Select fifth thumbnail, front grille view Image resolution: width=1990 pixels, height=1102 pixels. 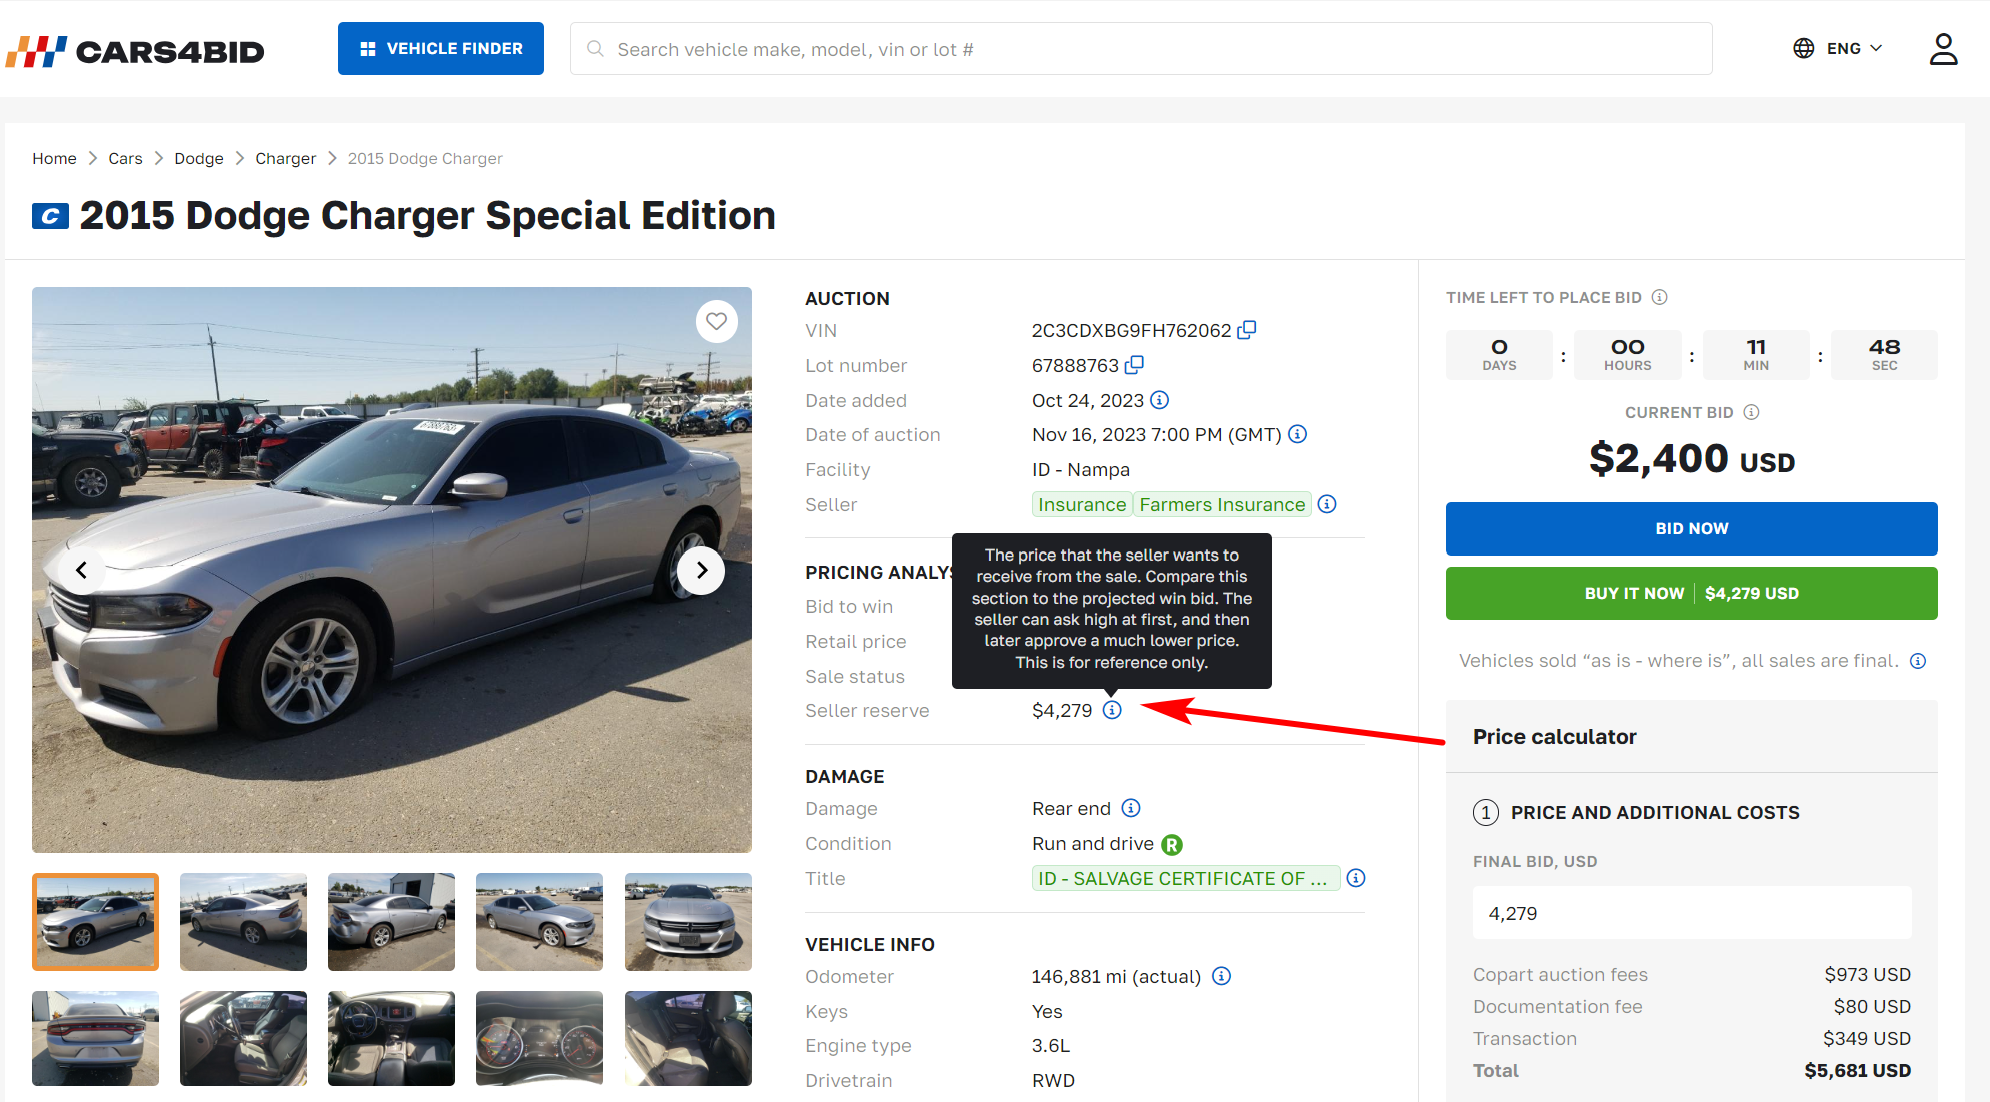coord(688,922)
